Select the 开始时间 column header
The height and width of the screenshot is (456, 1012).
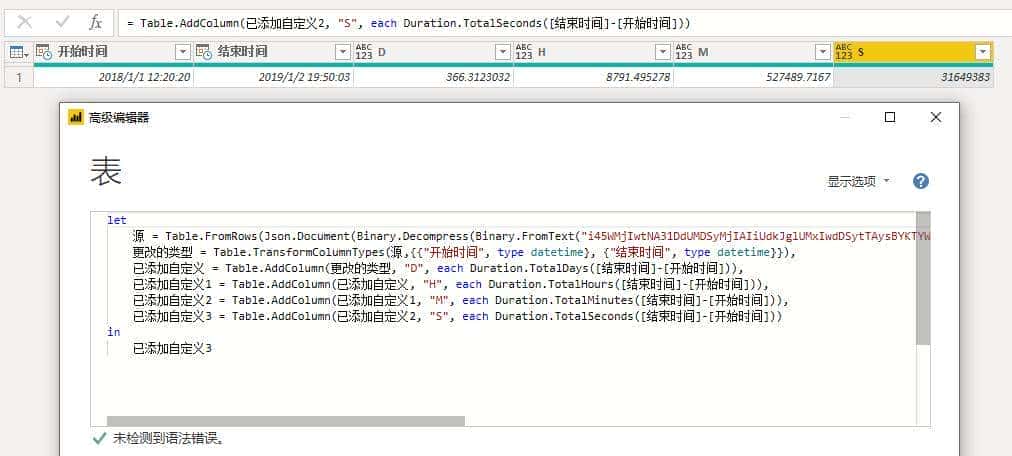tap(114, 52)
